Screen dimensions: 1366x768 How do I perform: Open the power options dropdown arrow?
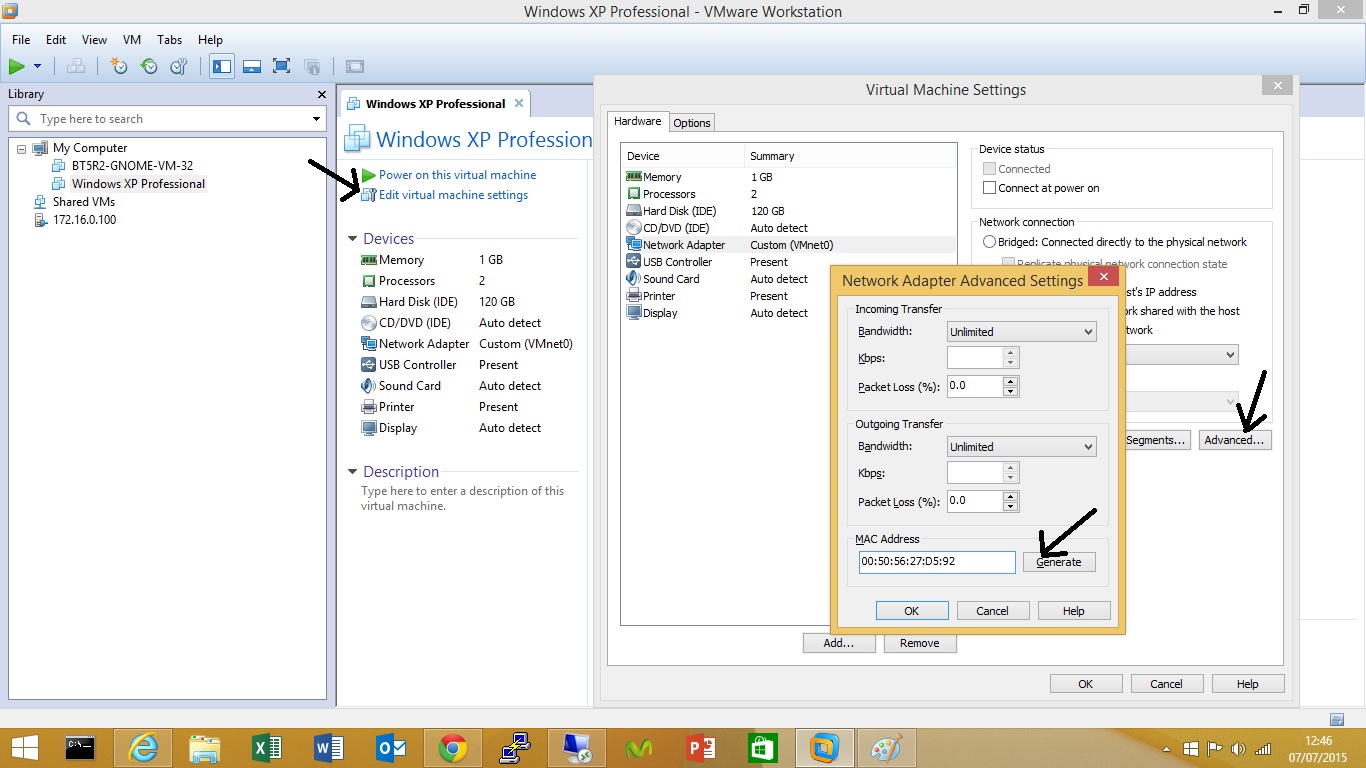(x=37, y=66)
